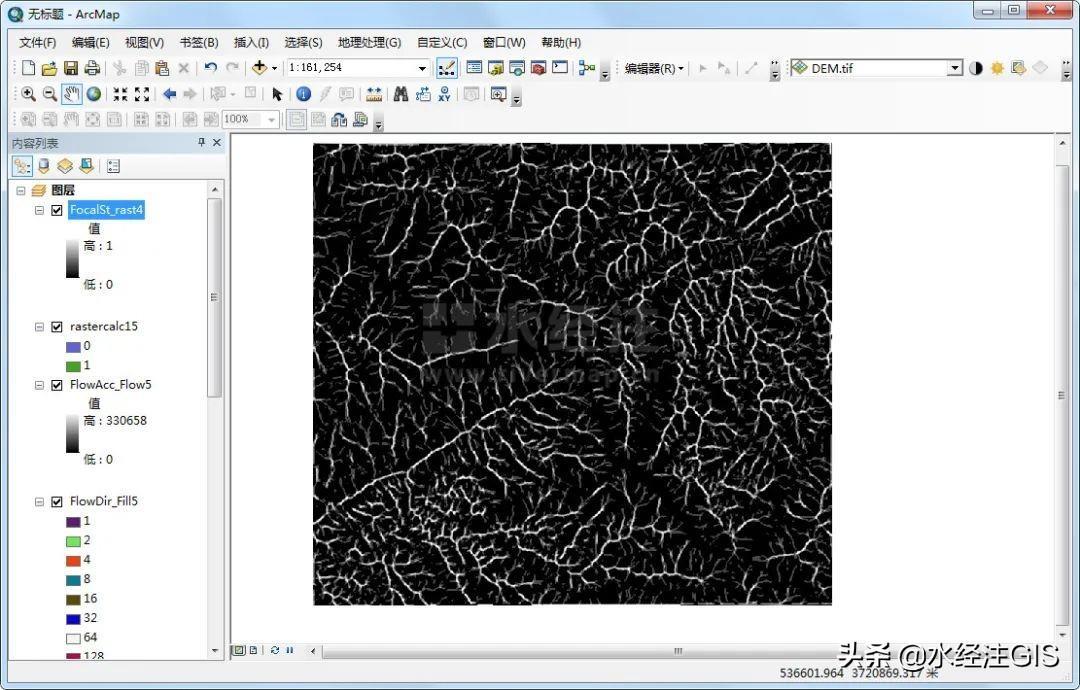
Task: Open the DEM.tif layer dropdown
Action: (954, 68)
